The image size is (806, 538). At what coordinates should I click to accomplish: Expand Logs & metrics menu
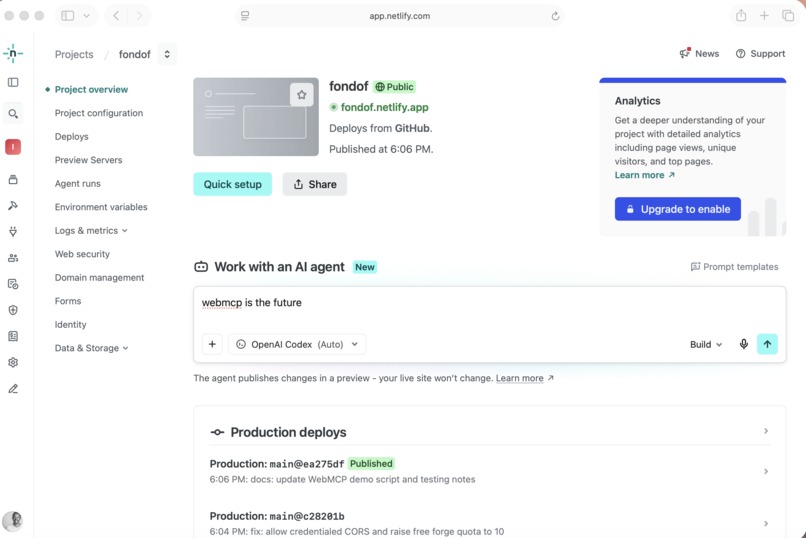click(x=91, y=230)
